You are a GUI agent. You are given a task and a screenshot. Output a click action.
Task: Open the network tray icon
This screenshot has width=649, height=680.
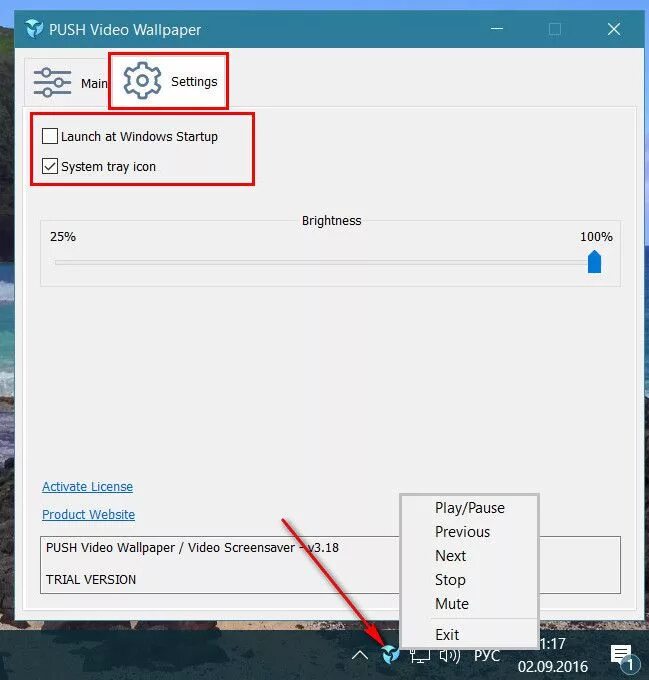420,656
